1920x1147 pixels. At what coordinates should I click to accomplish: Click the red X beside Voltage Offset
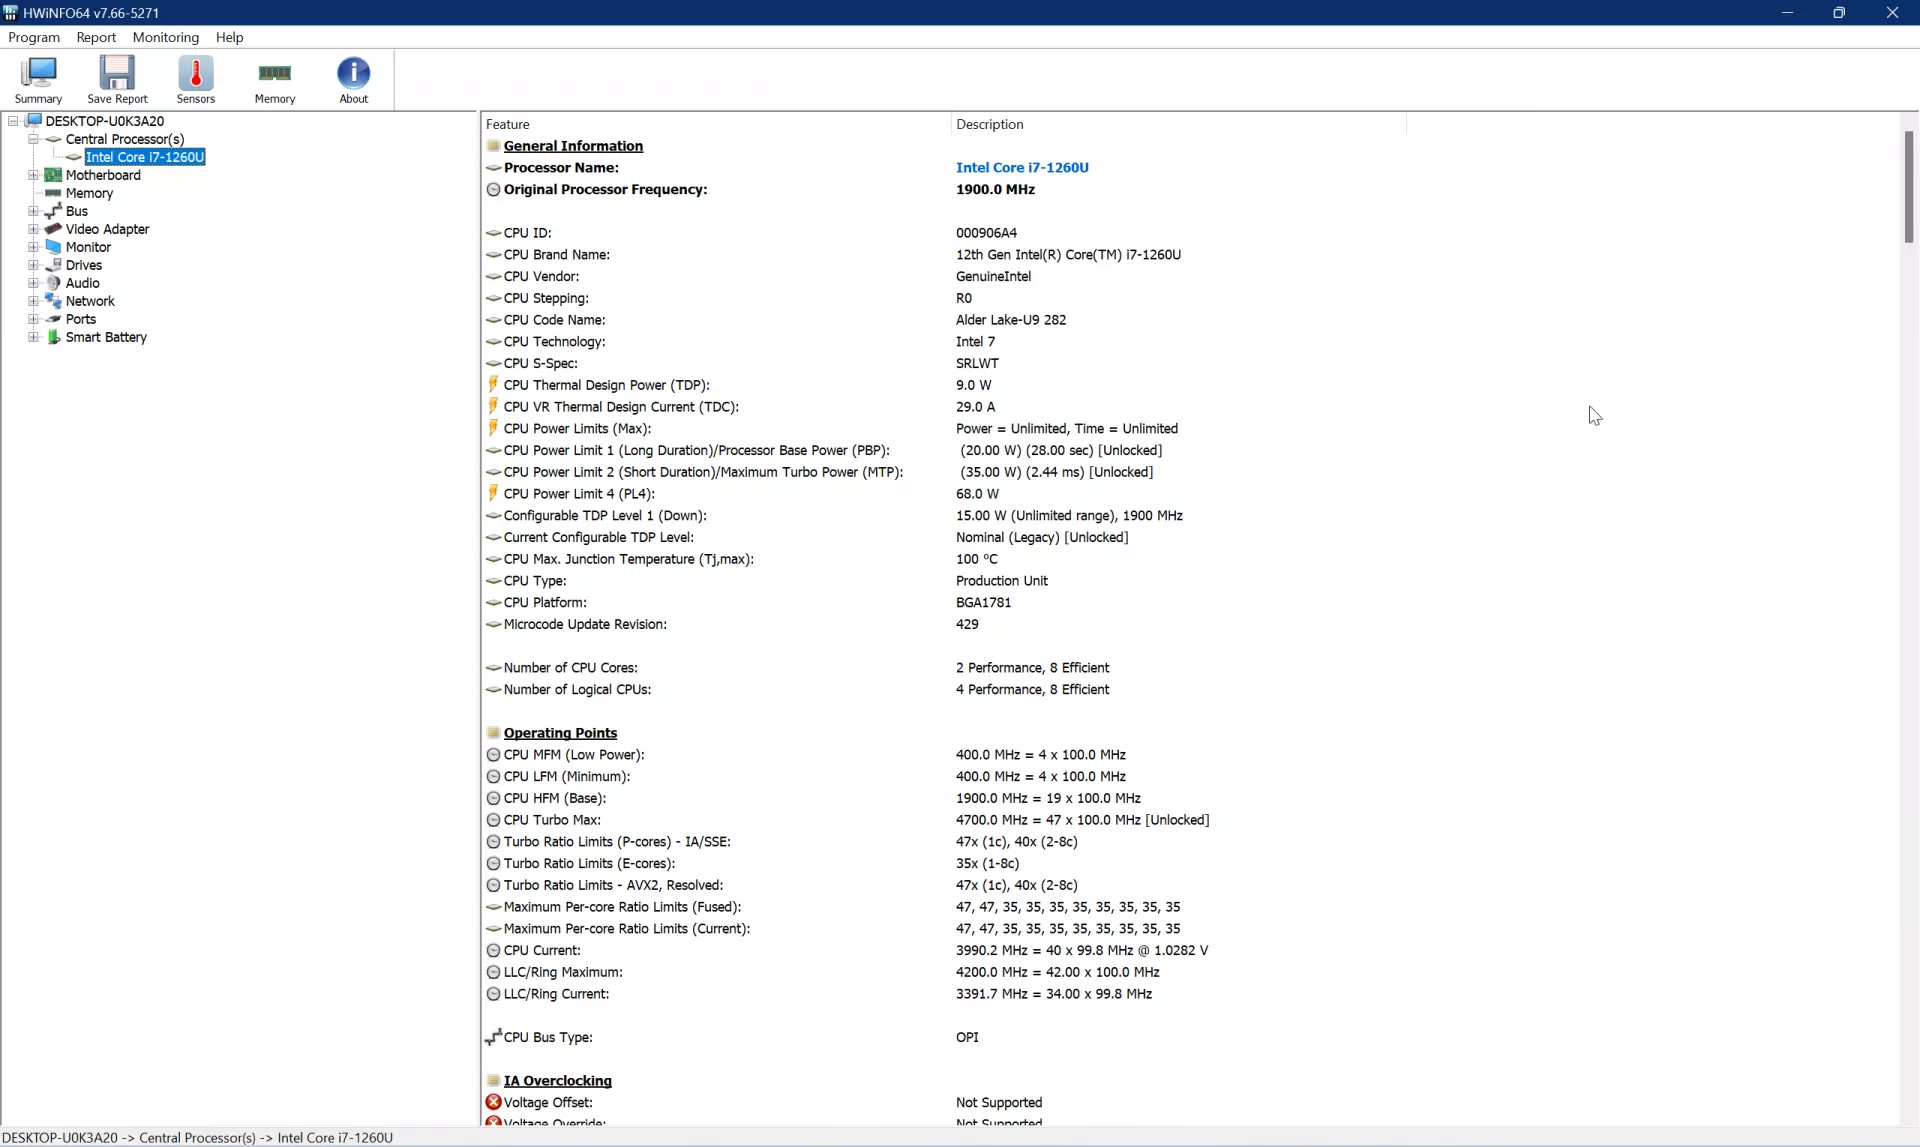tap(493, 1102)
